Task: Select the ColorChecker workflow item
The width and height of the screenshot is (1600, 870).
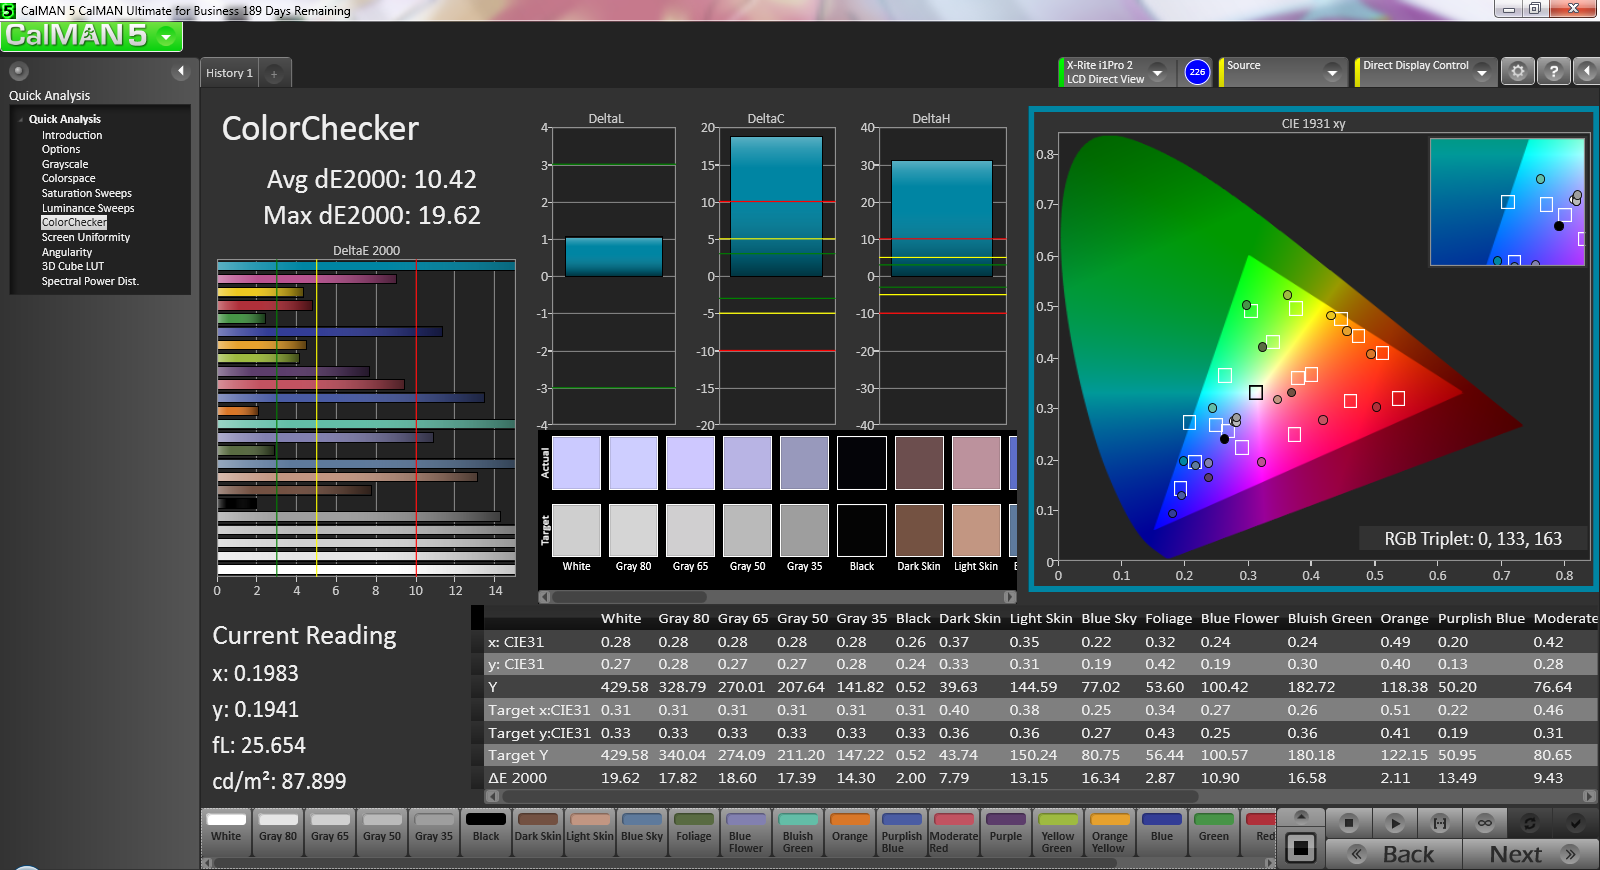Action: click(74, 222)
